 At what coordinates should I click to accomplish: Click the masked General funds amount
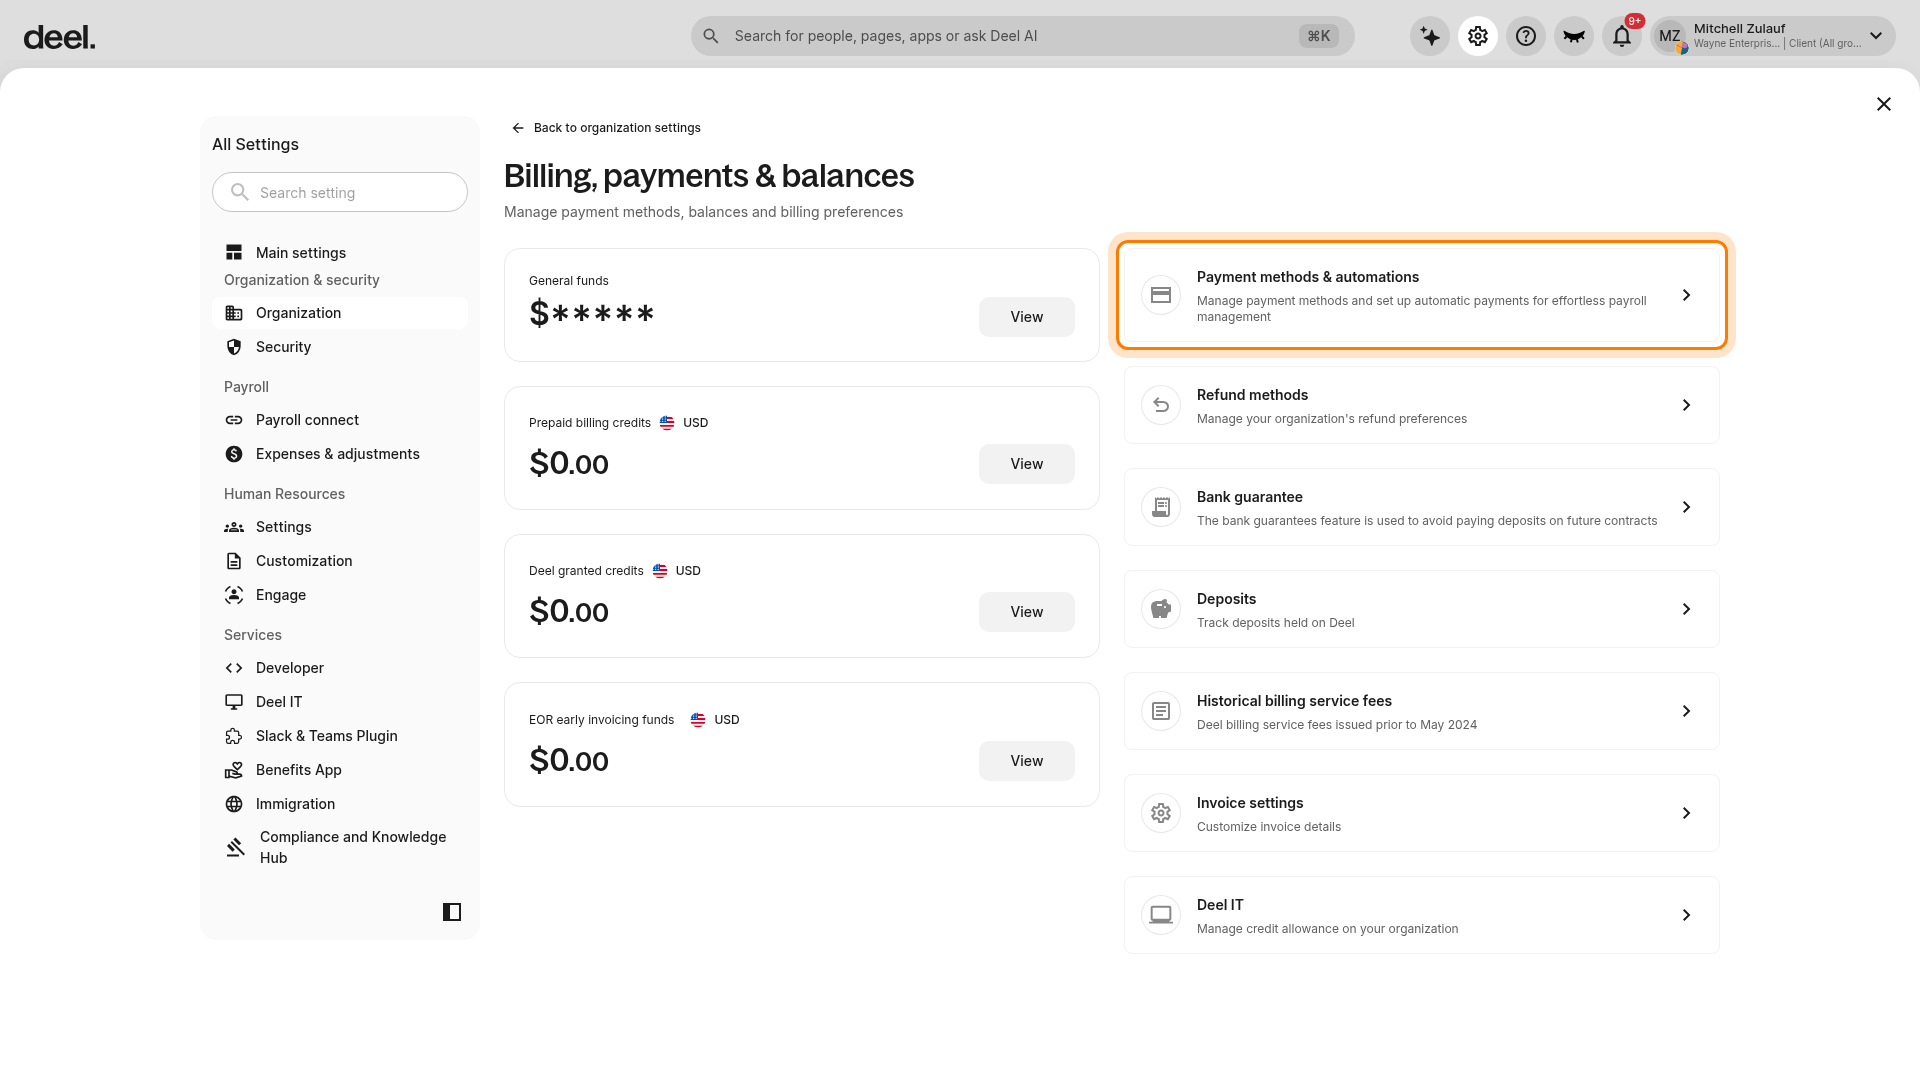click(x=592, y=314)
